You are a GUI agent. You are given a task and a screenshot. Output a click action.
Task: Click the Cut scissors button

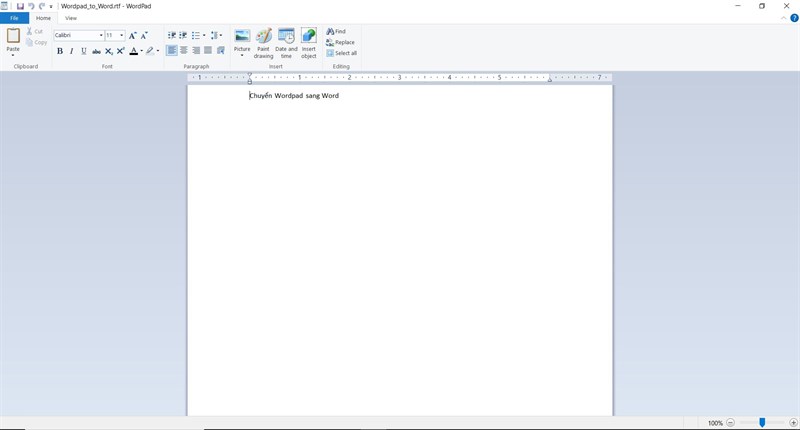coord(35,31)
